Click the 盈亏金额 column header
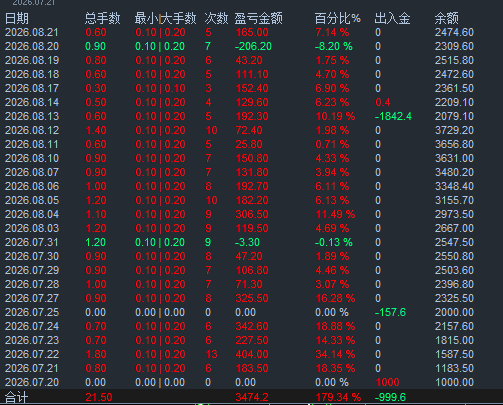 259,18
